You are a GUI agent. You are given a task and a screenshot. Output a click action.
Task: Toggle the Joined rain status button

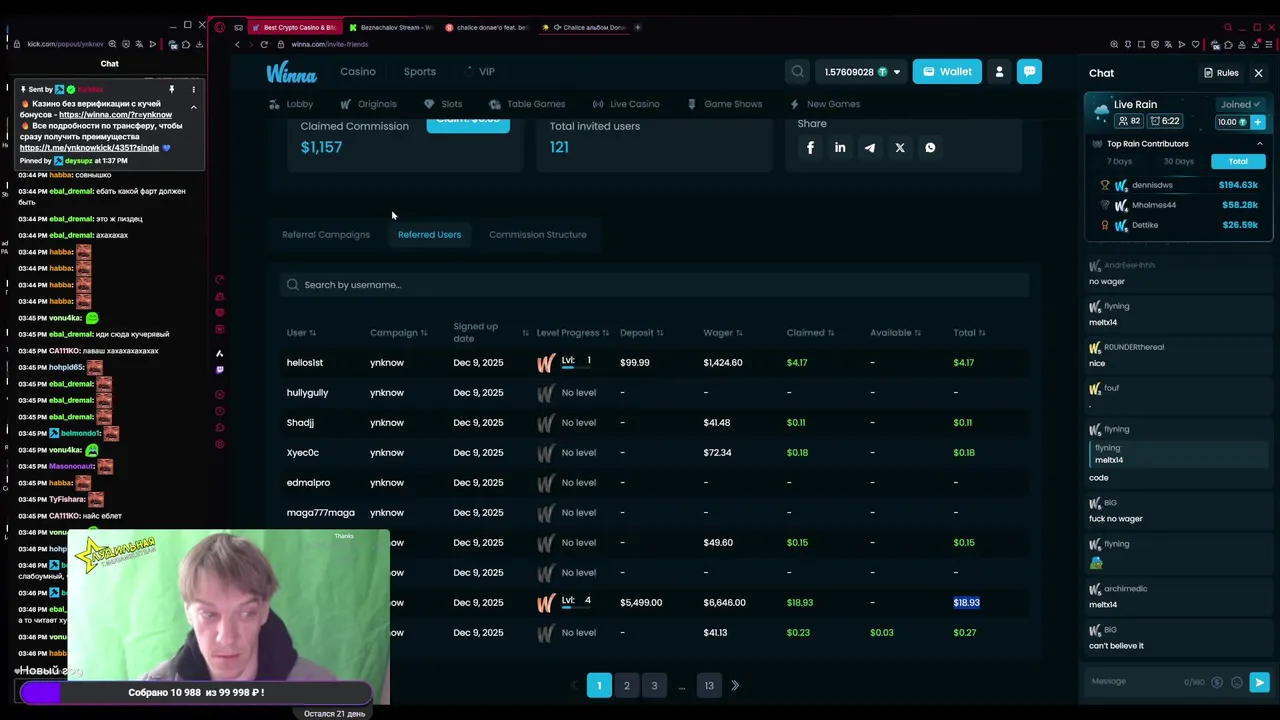click(1241, 104)
